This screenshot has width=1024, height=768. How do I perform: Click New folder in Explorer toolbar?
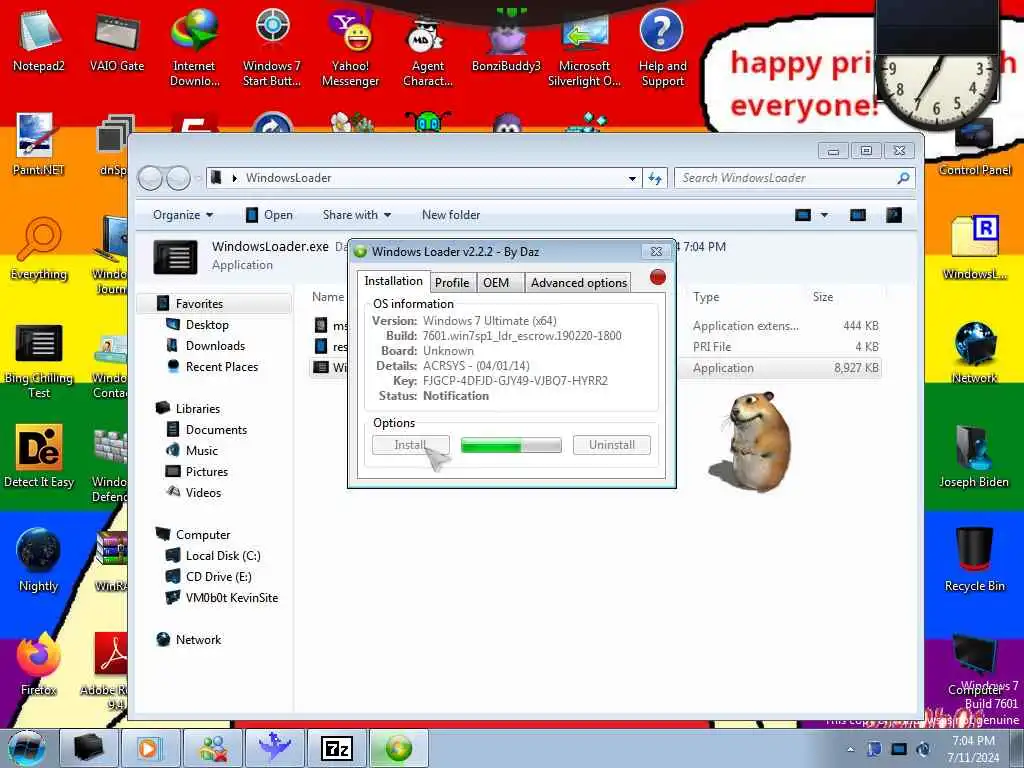[451, 215]
